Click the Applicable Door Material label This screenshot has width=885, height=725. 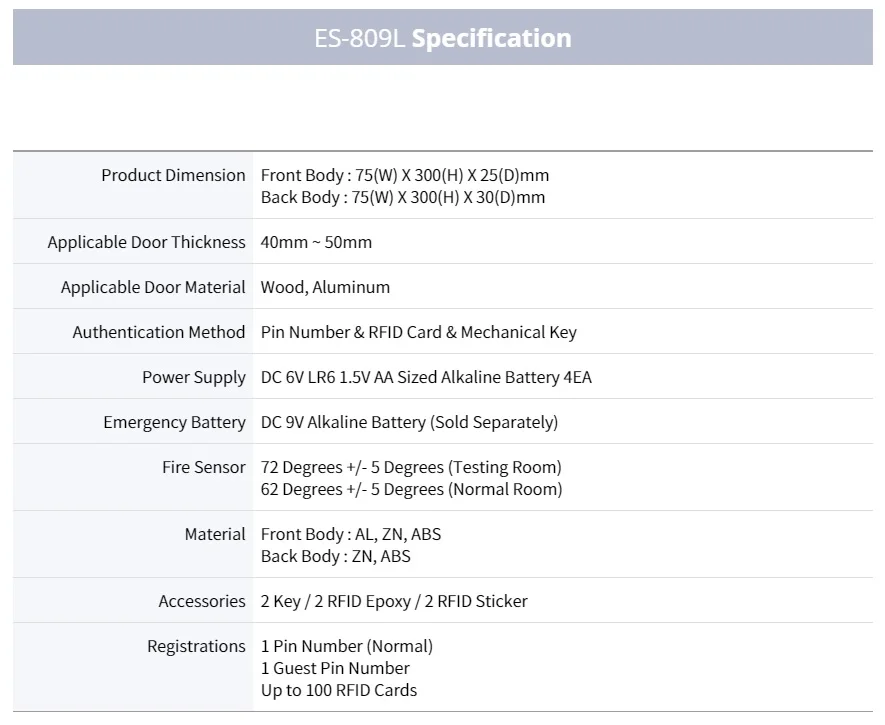pos(153,287)
